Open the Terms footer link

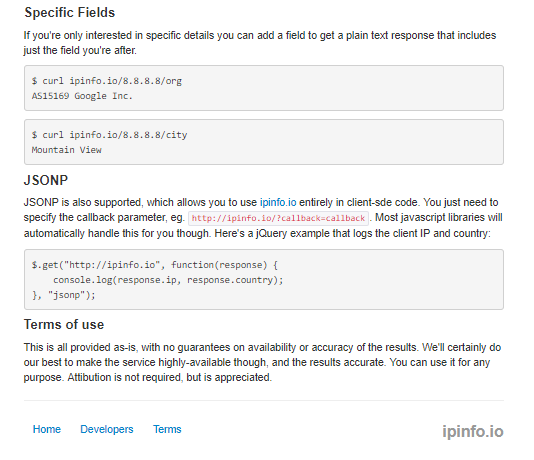[167, 429]
